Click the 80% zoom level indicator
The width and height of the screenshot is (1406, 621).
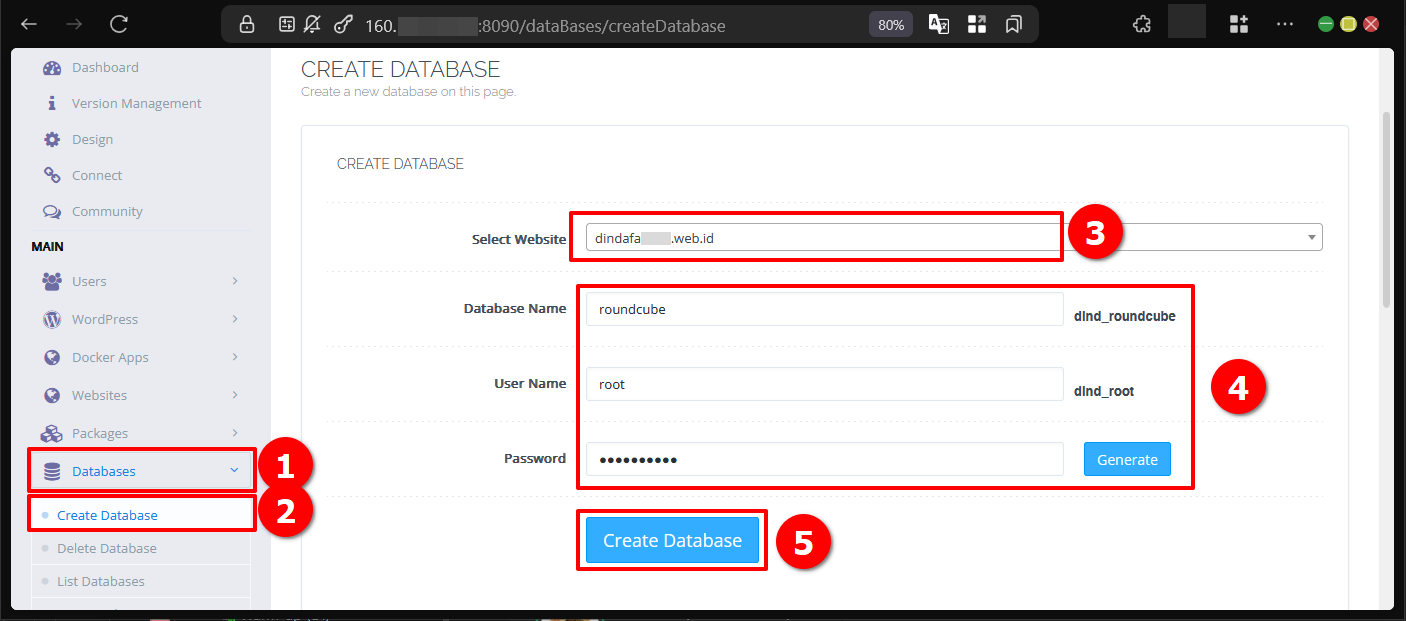point(890,25)
